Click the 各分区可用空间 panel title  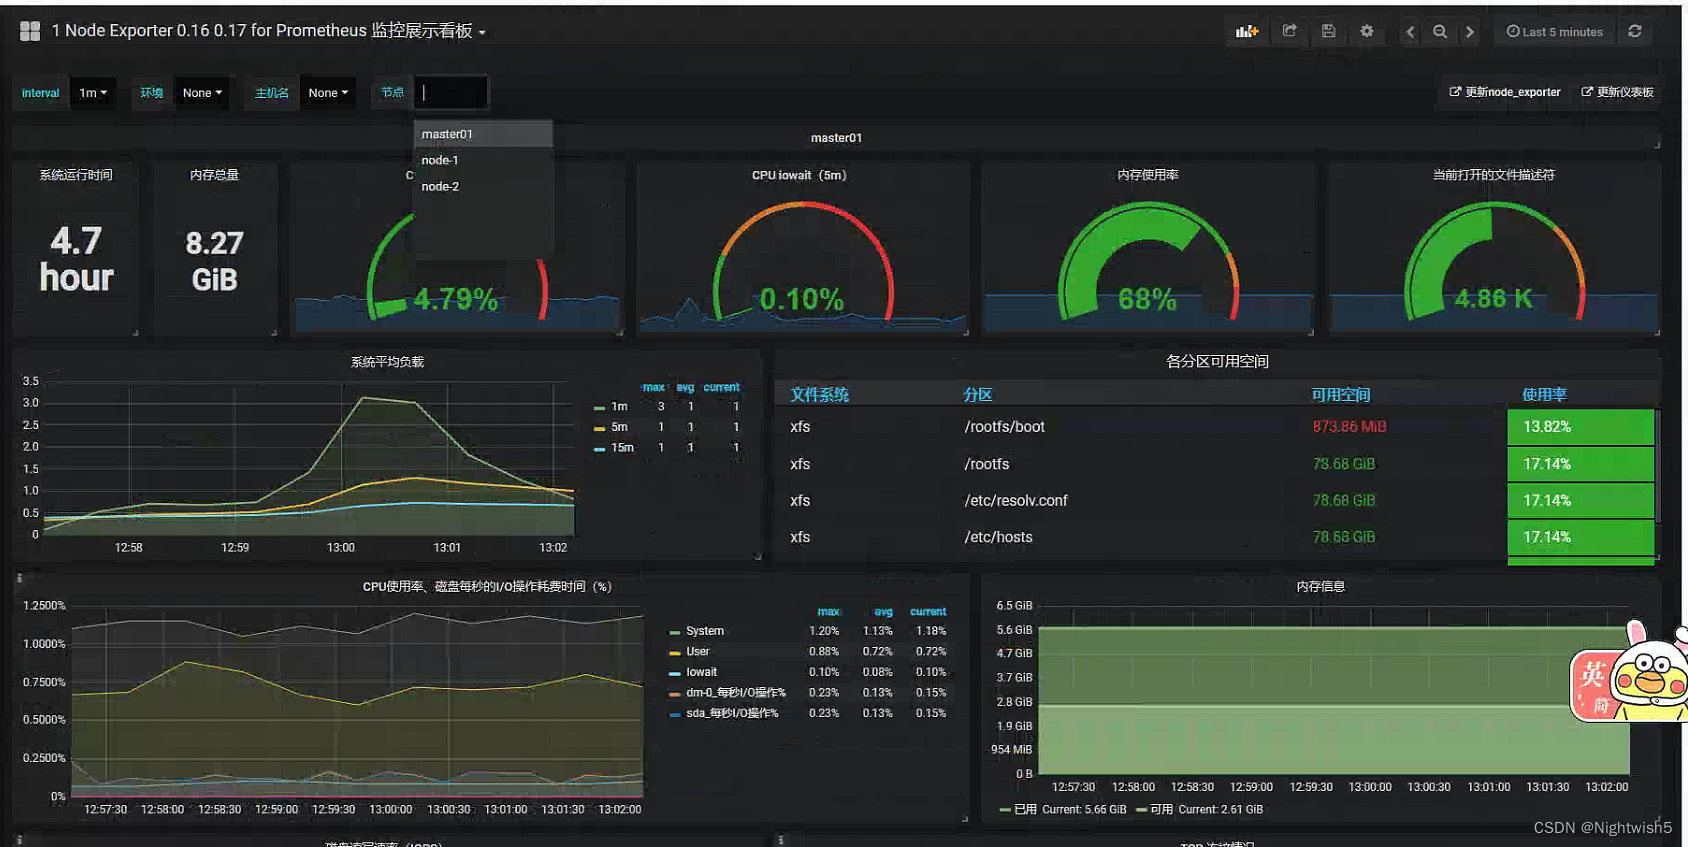tap(1217, 361)
